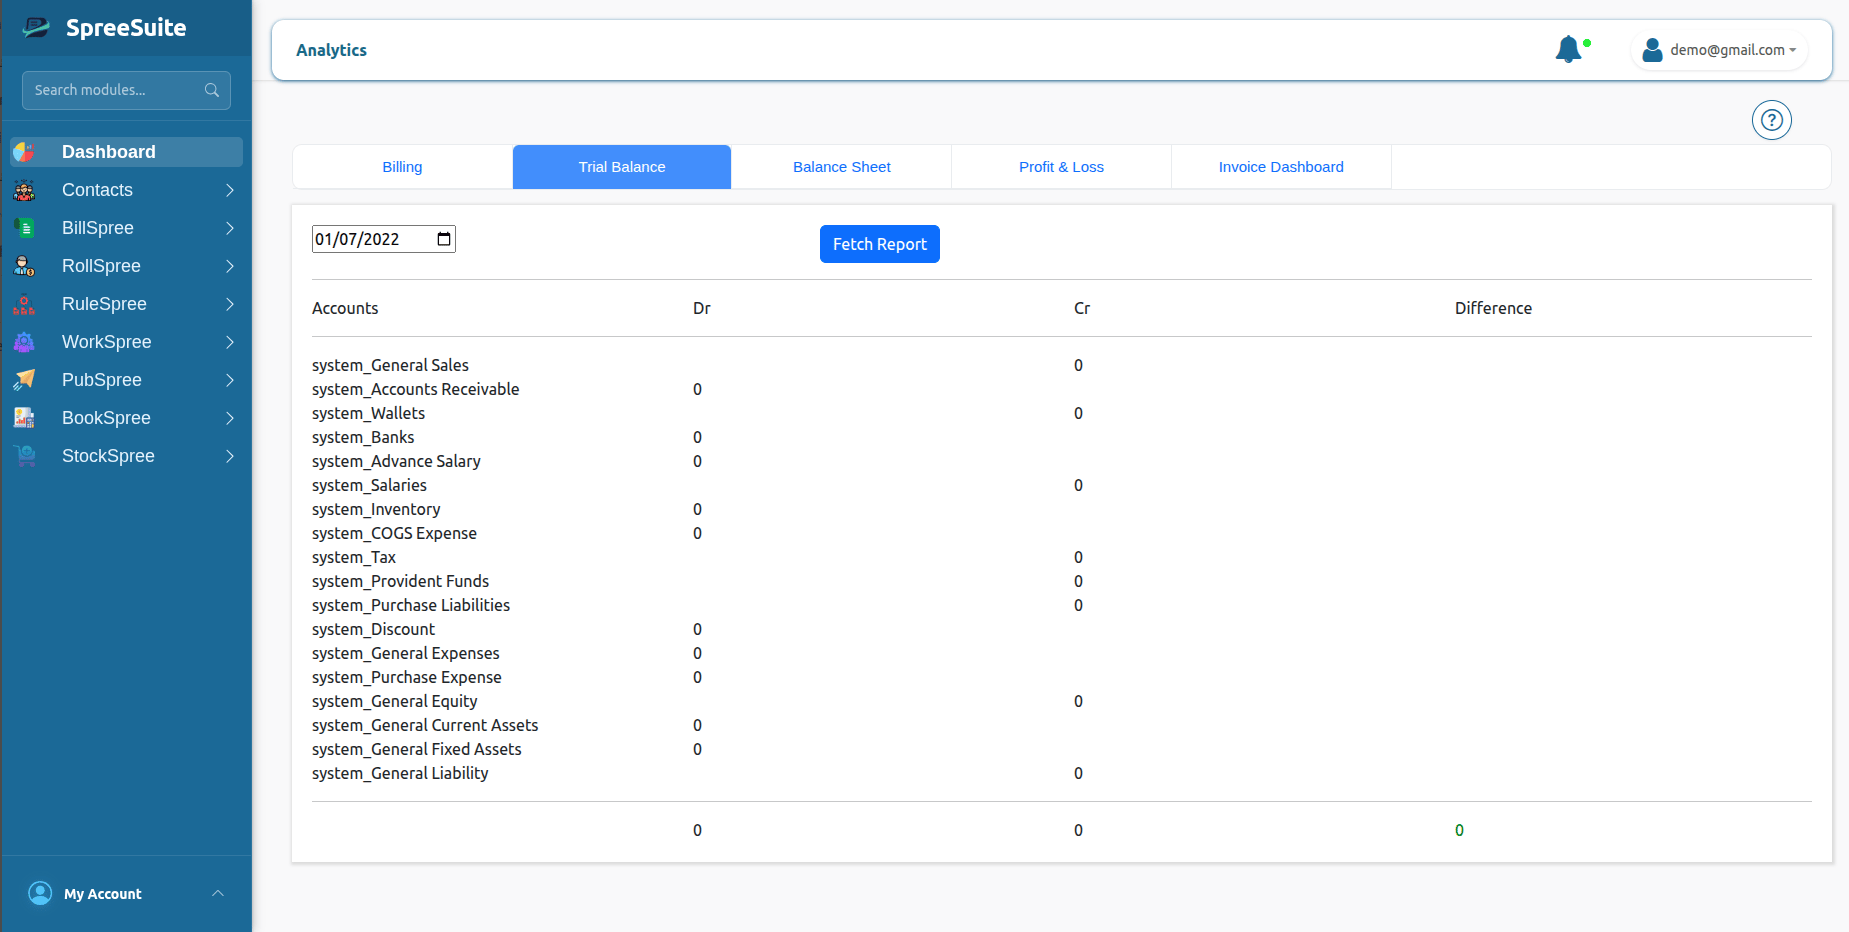The image size is (1849, 932).
Task: Select the system_Banks account
Action: [x=363, y=437]
